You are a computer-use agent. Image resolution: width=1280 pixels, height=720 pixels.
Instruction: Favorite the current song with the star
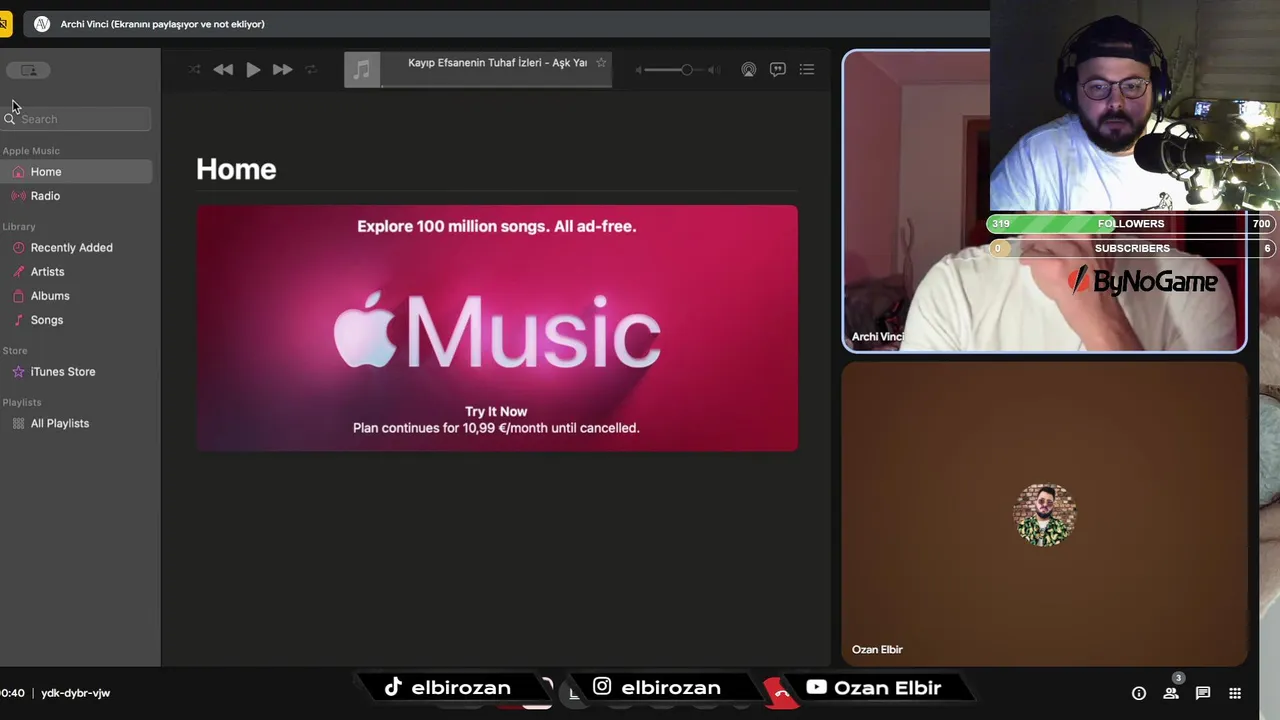pyautogui.click(x=601, y=62)
